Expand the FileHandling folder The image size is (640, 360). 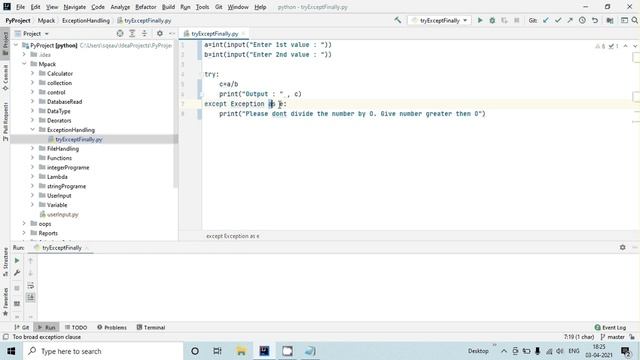pyautogui.click(x=33, y=149)
